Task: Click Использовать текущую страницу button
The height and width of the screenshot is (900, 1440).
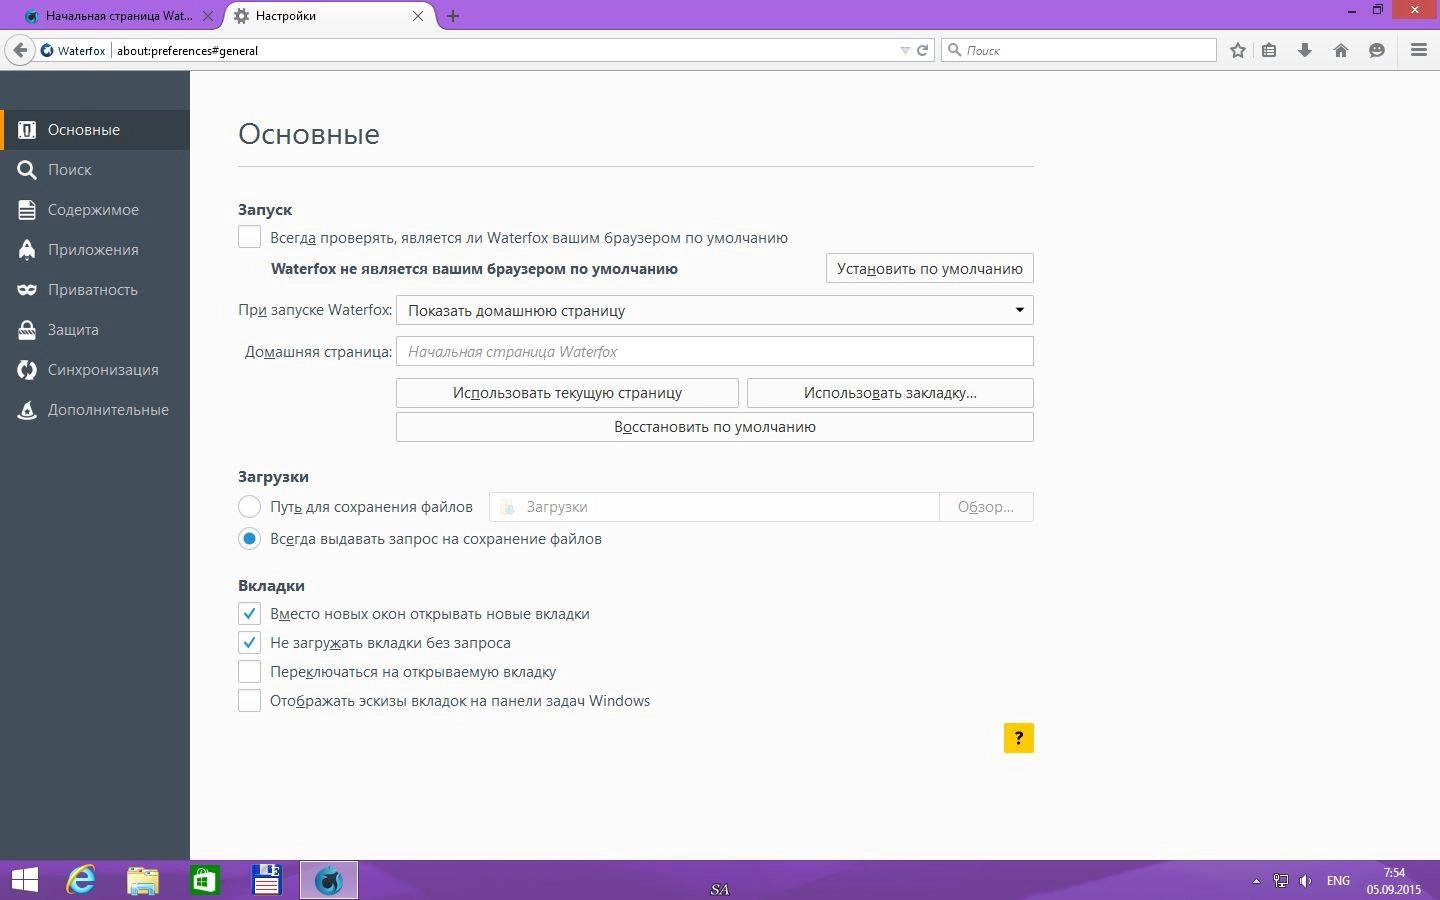Action: (567, 393)
